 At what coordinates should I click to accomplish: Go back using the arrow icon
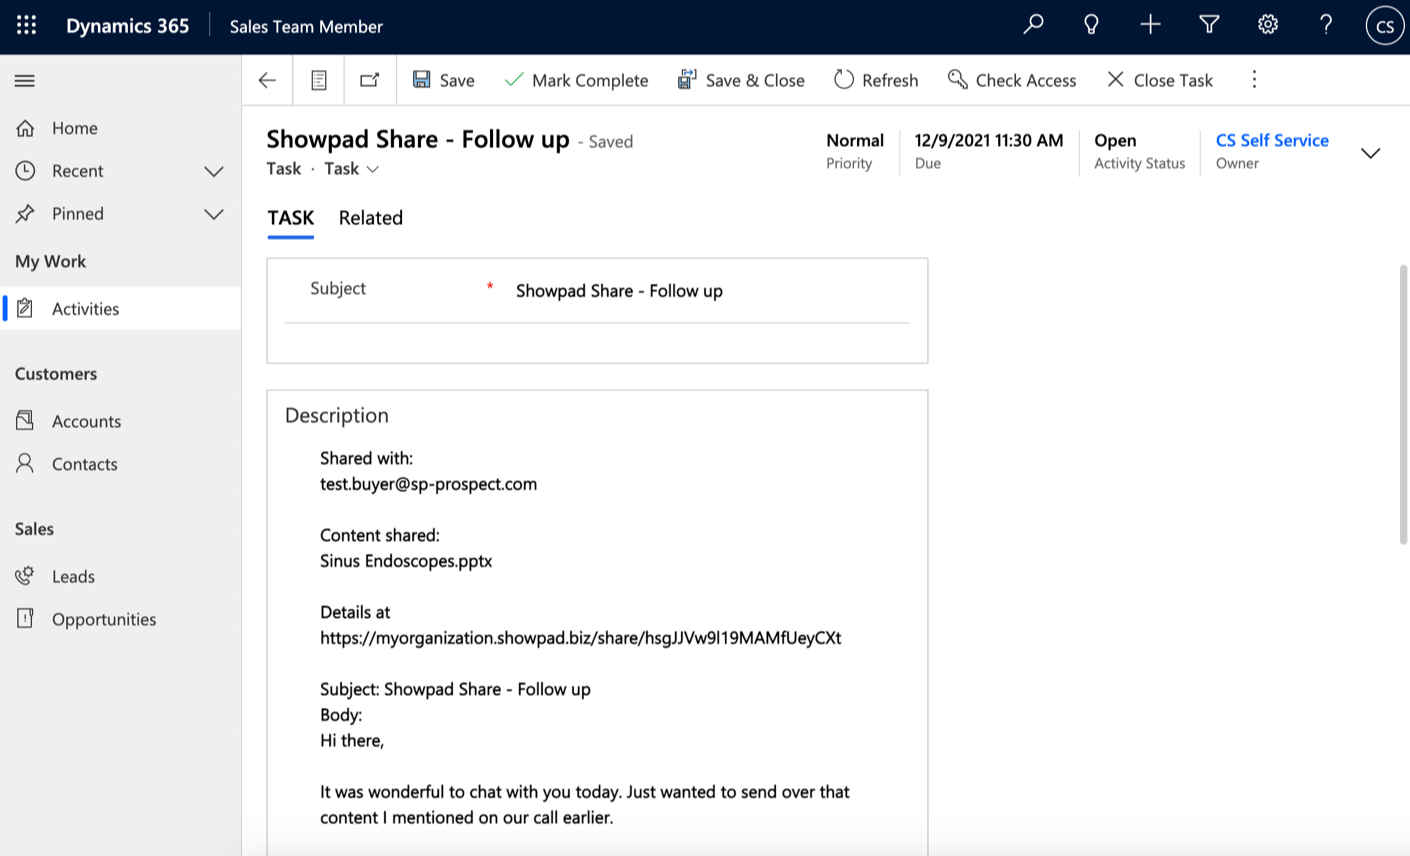coord(267,80)
